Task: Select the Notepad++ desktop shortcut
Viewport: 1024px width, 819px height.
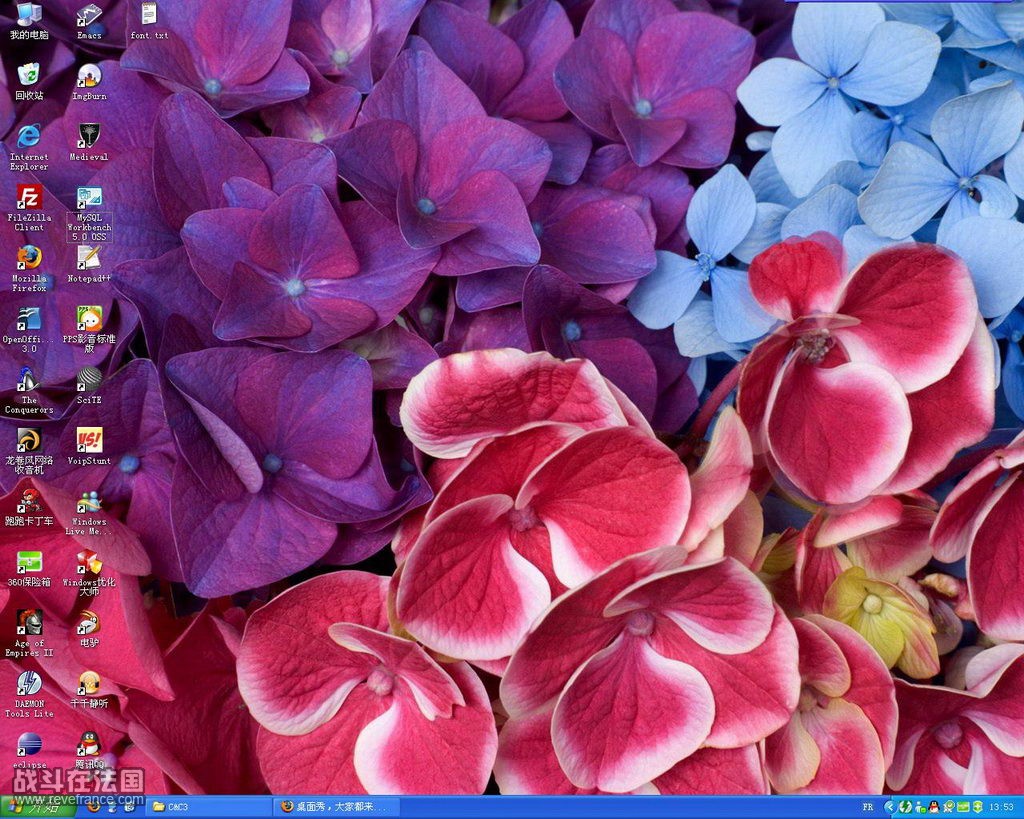Action: [x=89, y=264]
